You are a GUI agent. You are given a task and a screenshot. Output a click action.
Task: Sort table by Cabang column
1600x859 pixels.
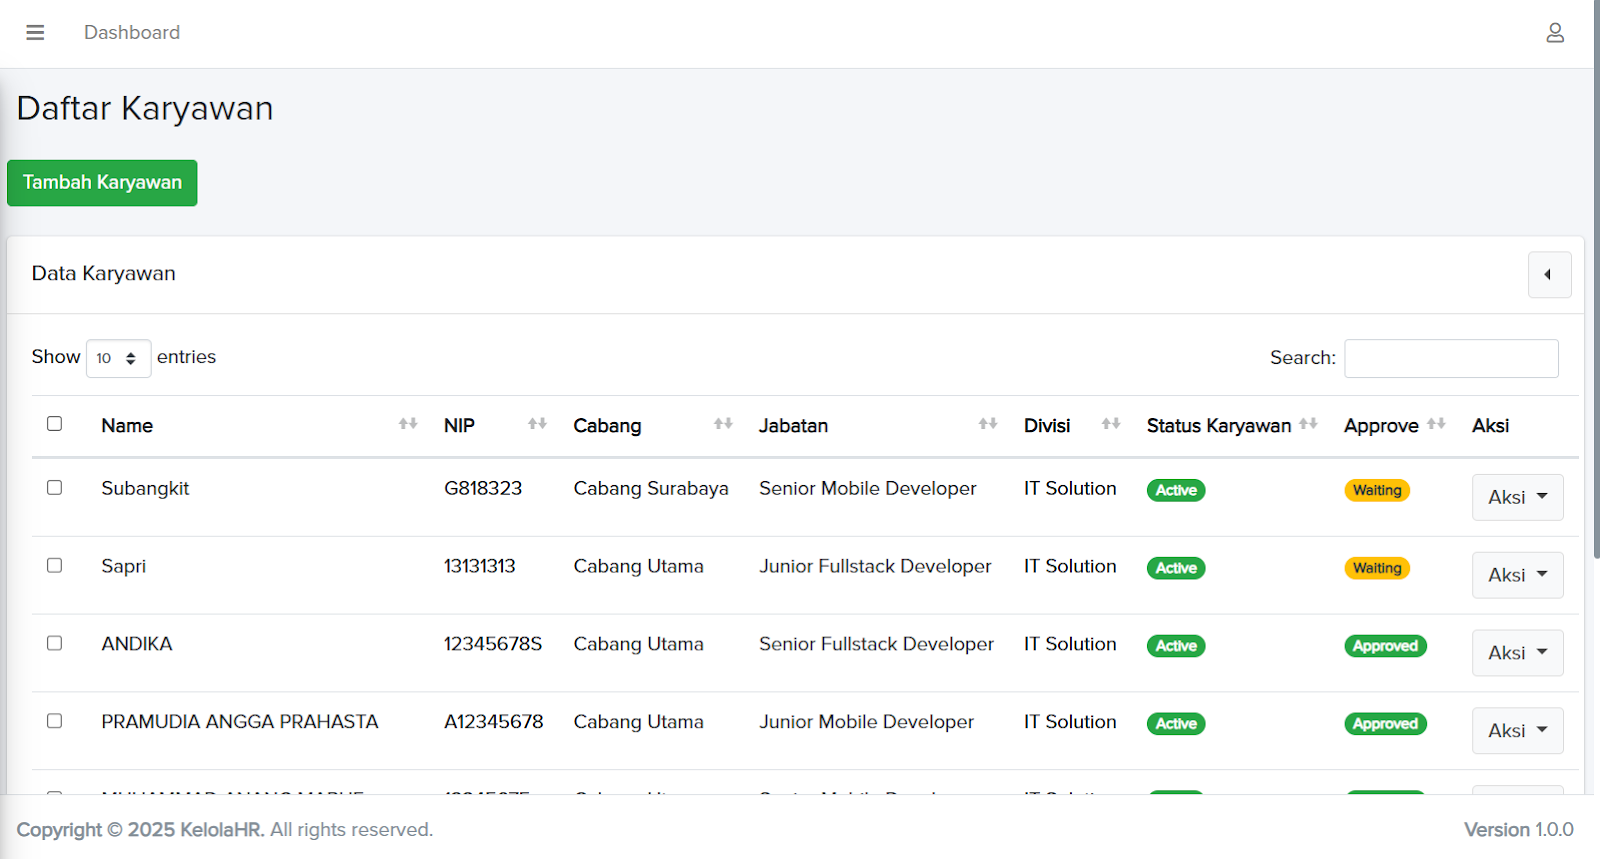[607, 426]
